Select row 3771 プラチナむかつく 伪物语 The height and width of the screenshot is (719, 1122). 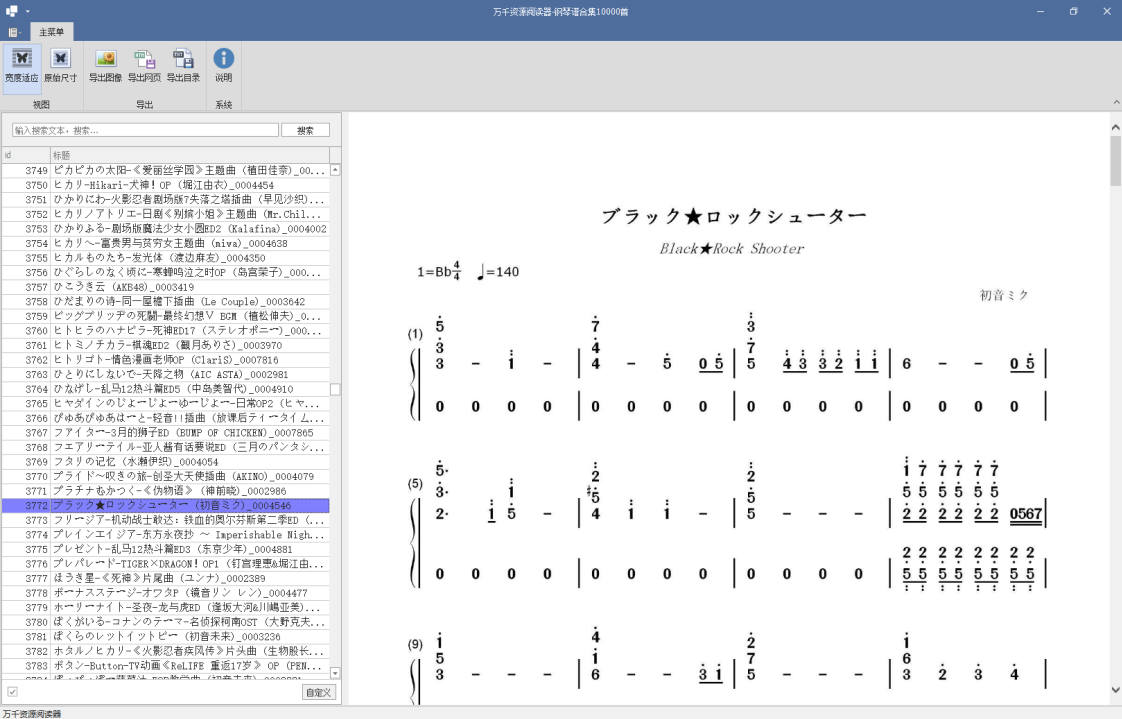tap(165, 491)
